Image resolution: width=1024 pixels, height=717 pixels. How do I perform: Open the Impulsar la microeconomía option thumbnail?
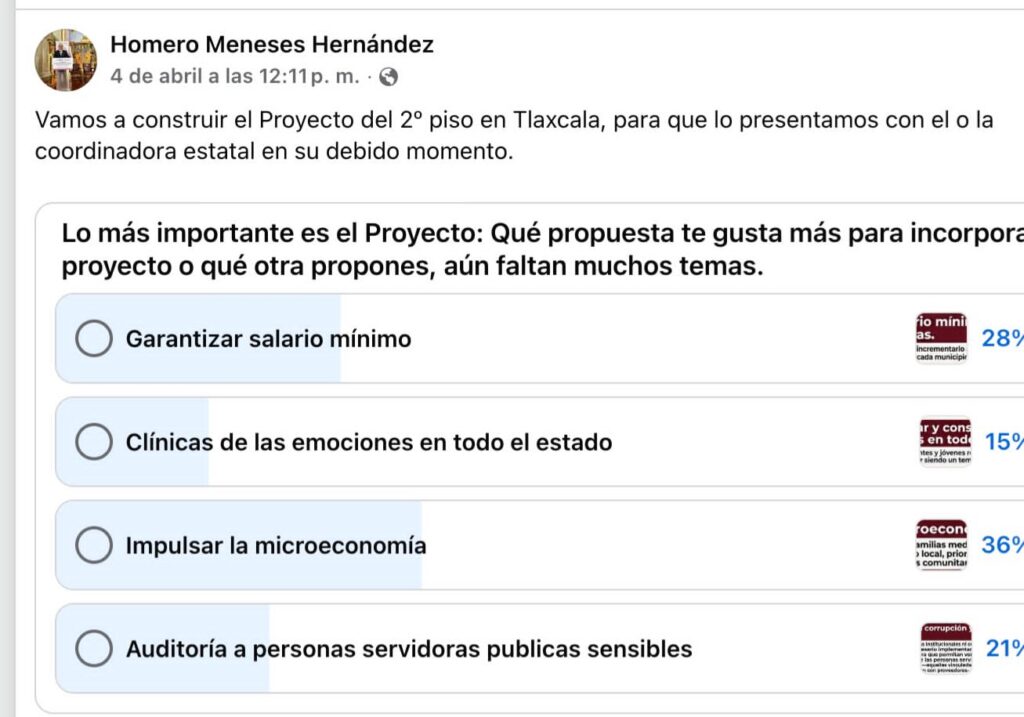click(x=941, y=545)
